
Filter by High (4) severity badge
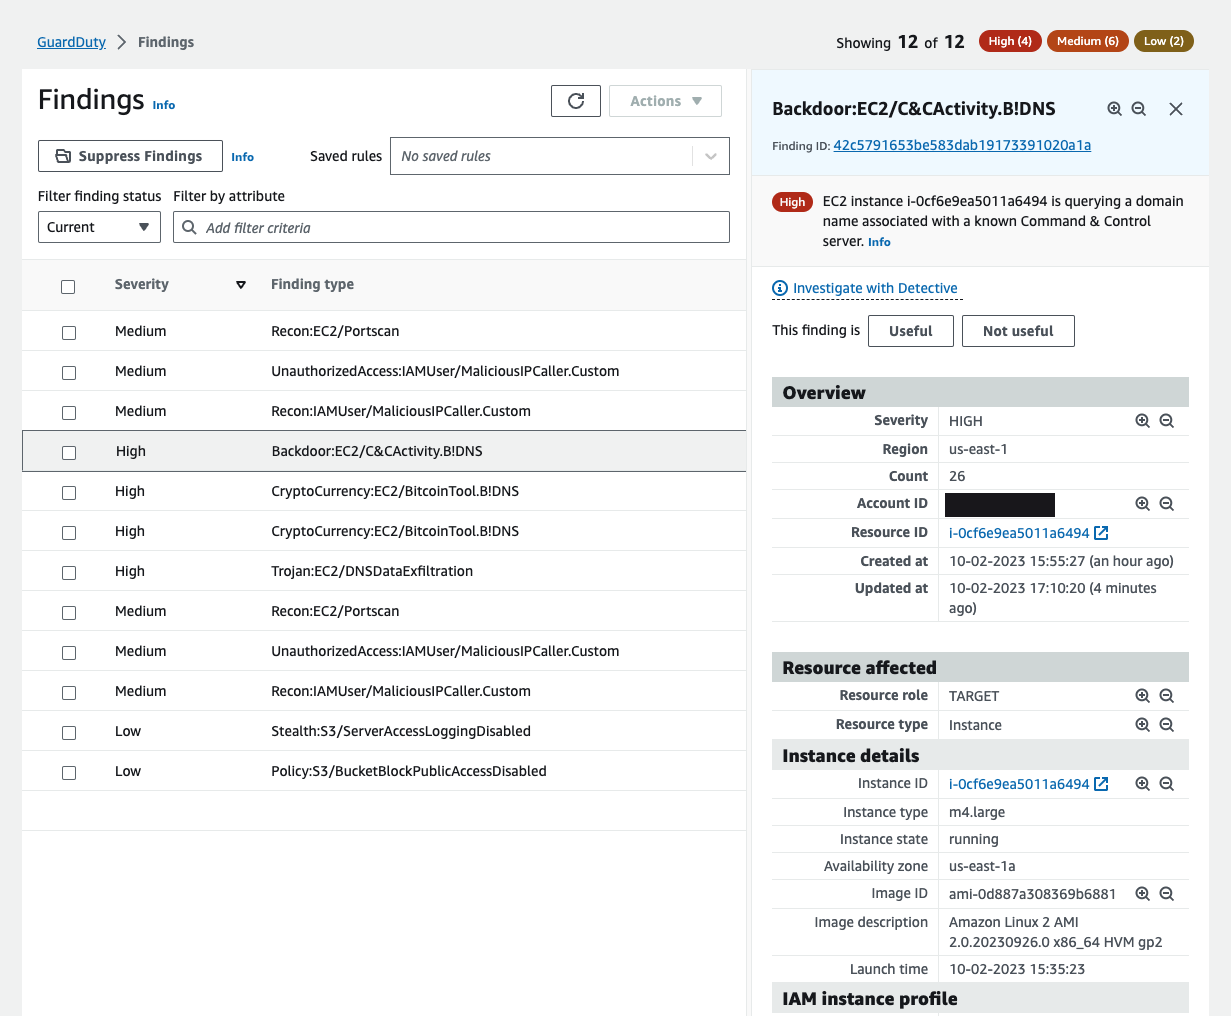click(1010, 41)
